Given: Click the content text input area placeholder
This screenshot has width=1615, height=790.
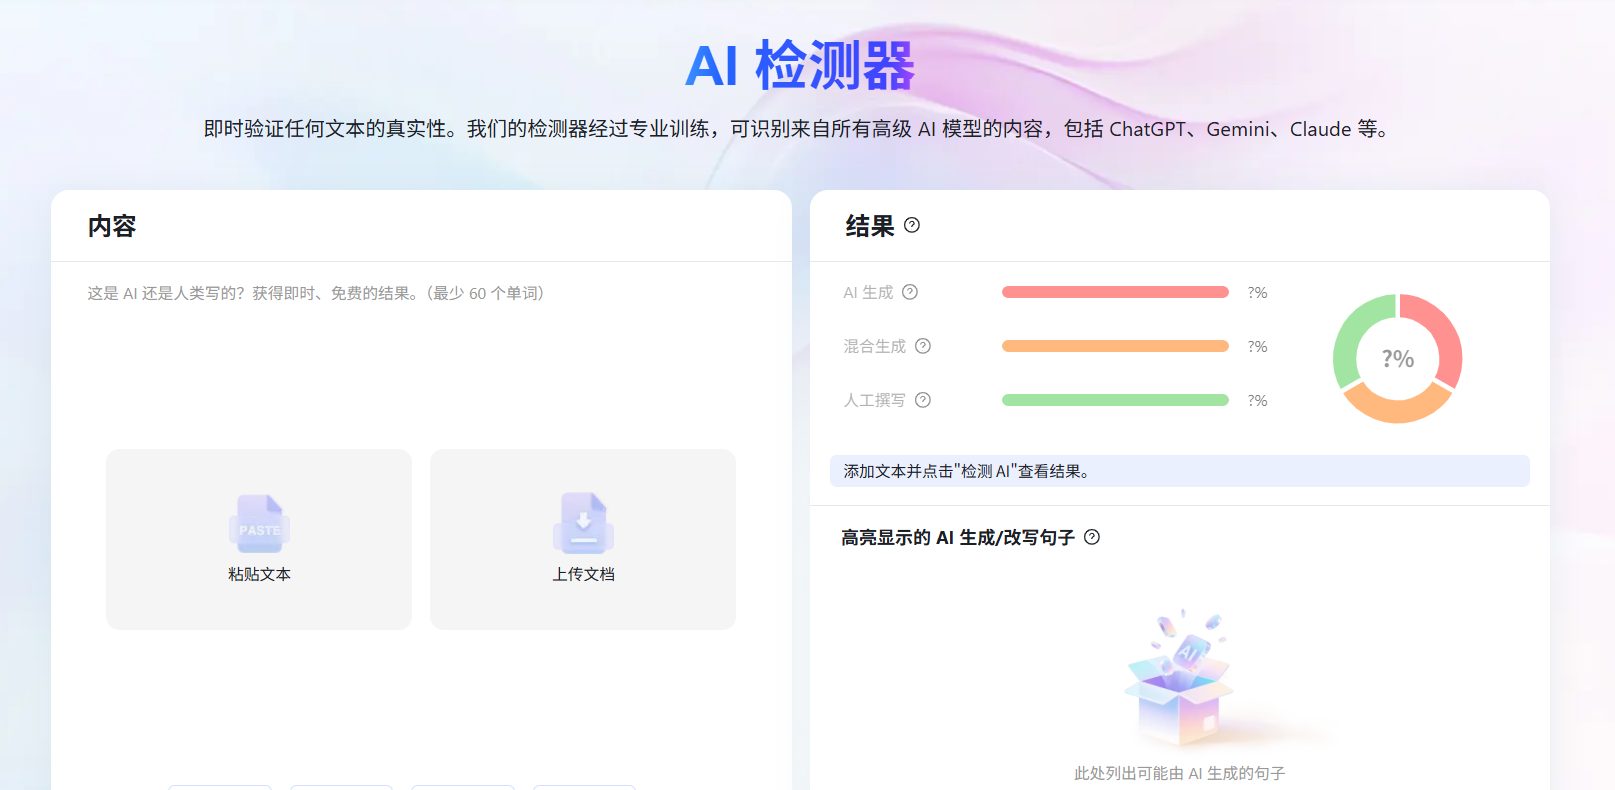Looking at the screenshot, I should point(316,293).
